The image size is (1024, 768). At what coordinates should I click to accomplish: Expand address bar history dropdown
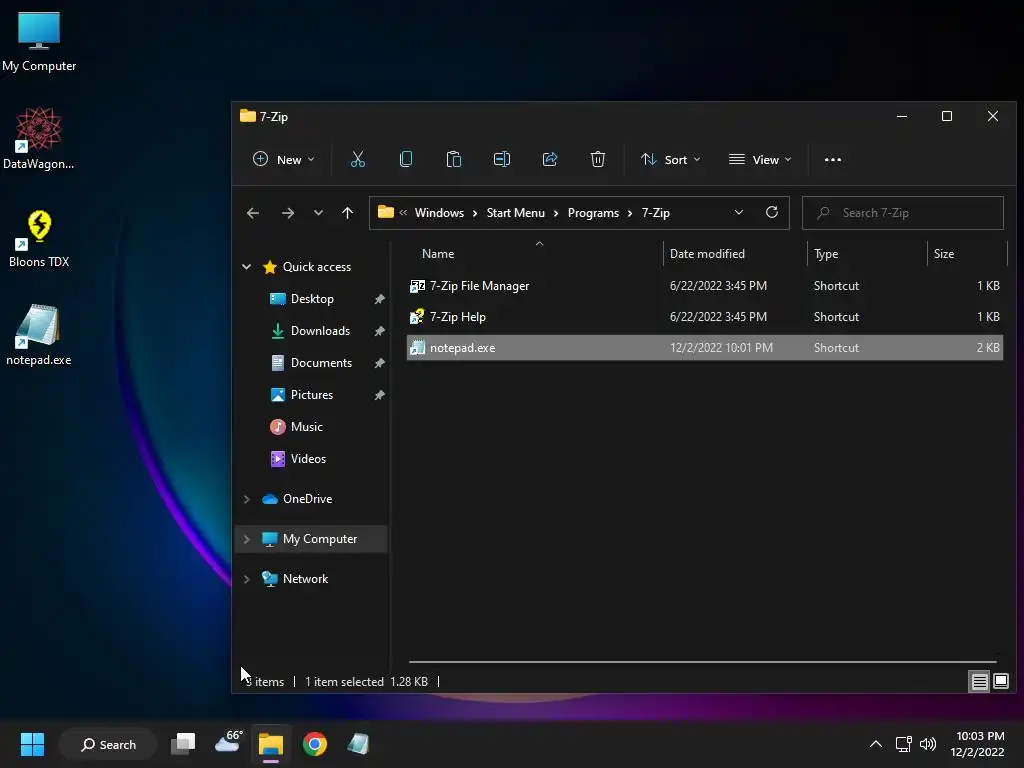[739, 212]
